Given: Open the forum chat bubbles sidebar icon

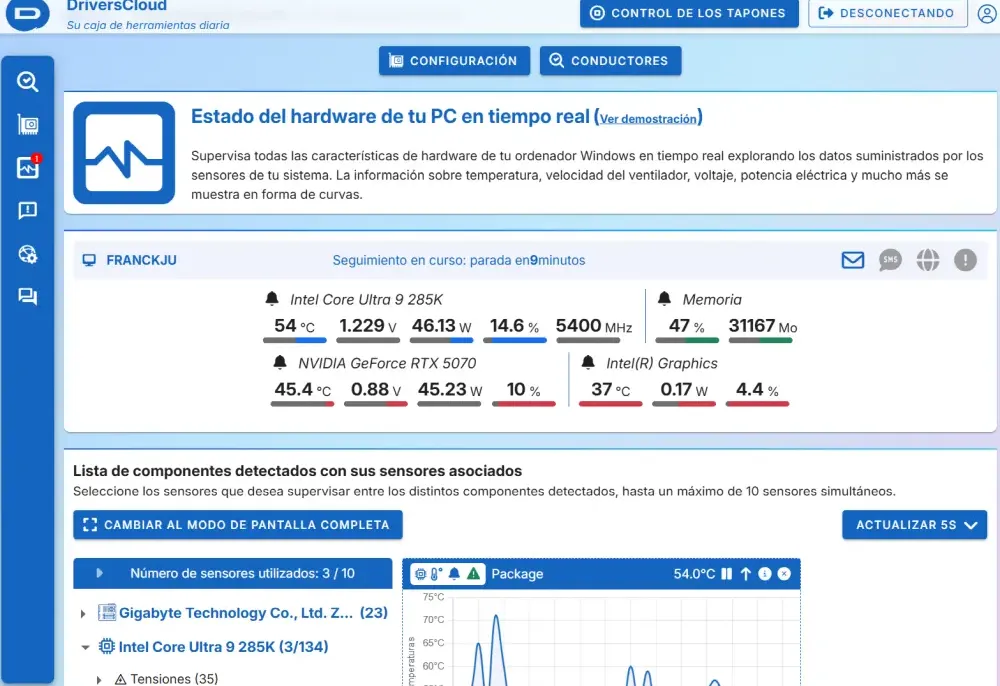Looking at the screenshot, I should (x=27, y=296).
